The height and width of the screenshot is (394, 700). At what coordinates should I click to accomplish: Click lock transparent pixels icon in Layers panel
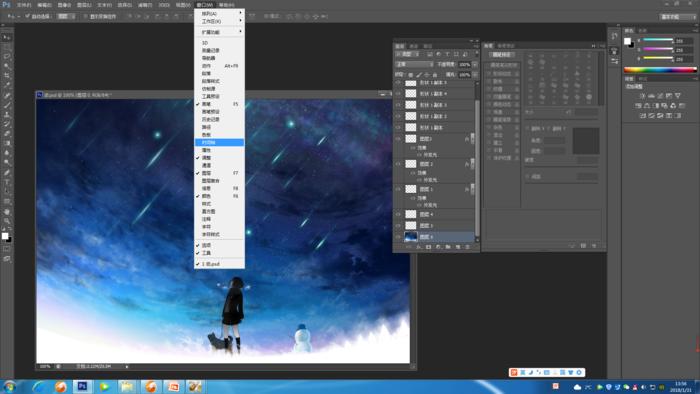[x=411, y=75]
